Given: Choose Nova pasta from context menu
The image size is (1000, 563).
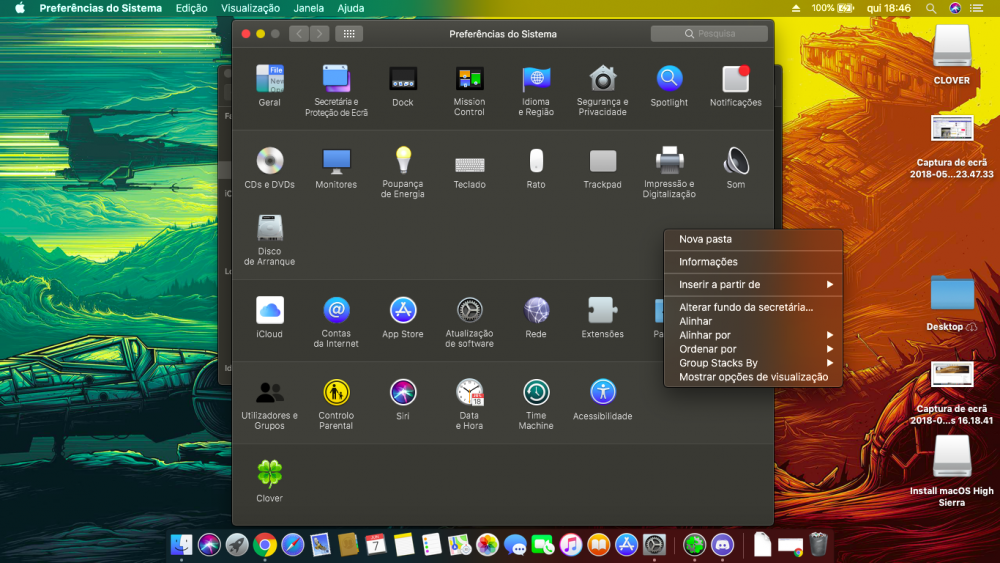Looking at the screenshot, I should click(x=753, y=239).
